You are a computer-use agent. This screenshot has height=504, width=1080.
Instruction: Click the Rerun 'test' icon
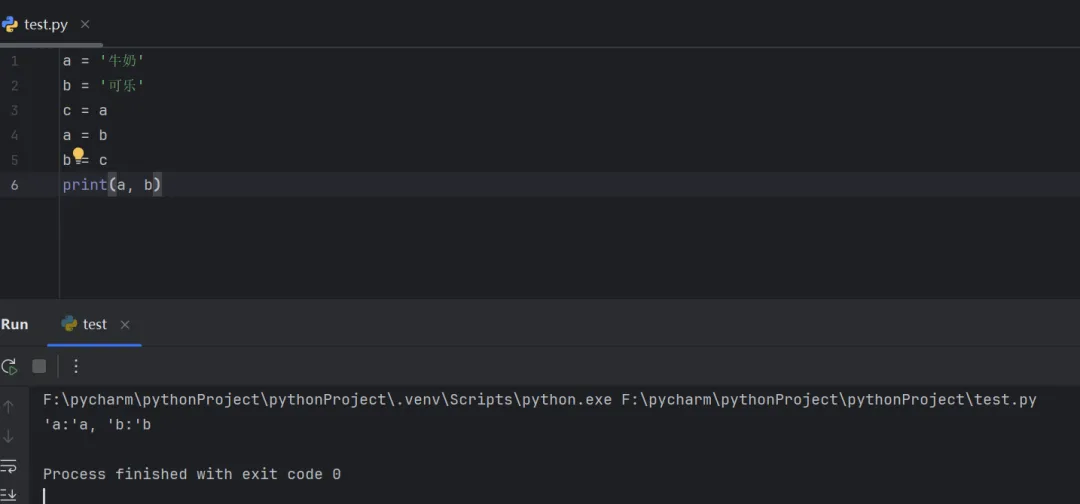click(9, 366)
